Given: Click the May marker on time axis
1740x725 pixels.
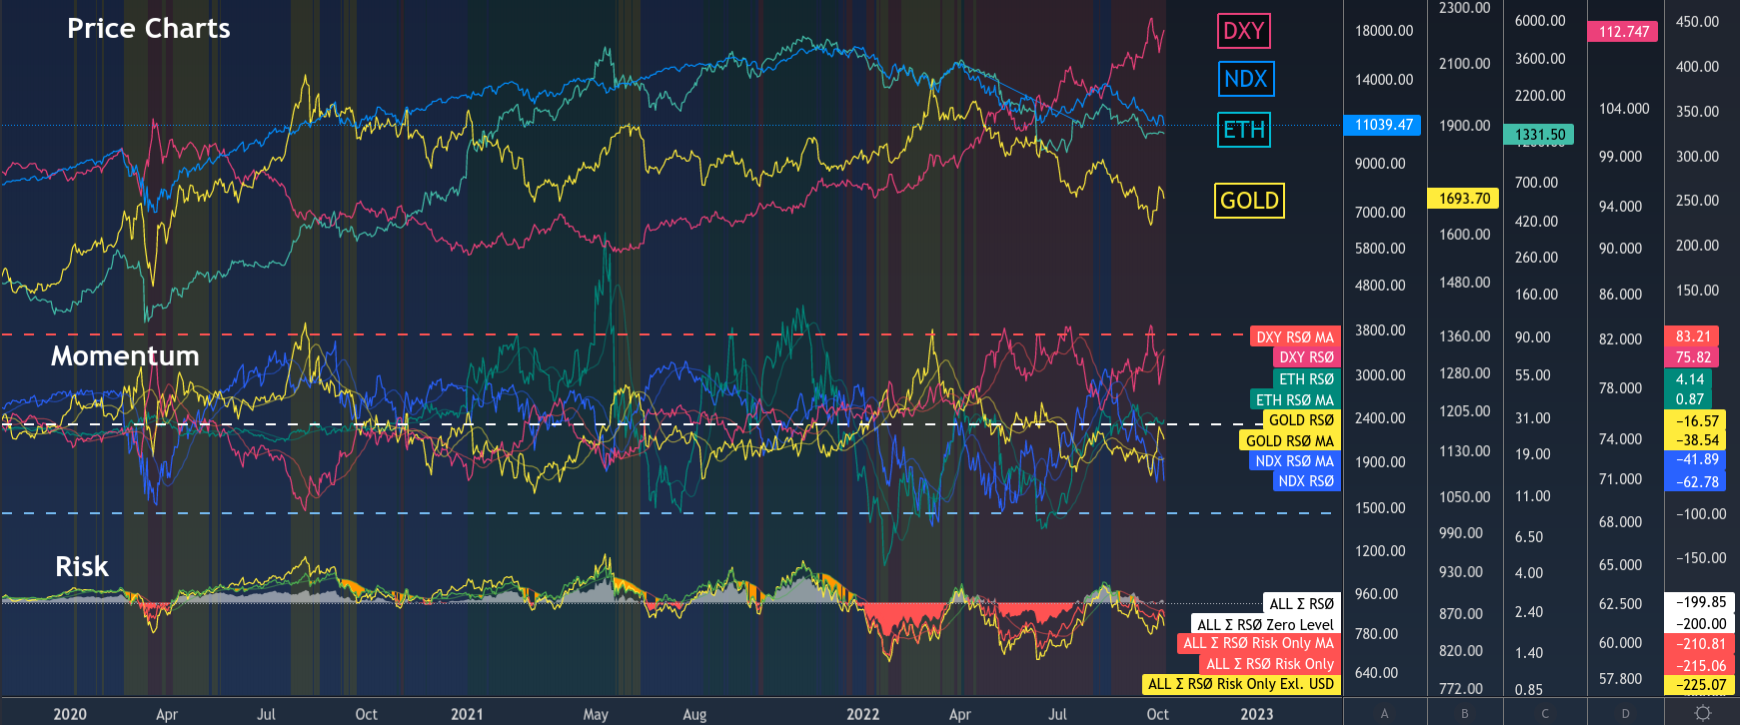Looking at the screenshot, I should [x=595, y=714].
